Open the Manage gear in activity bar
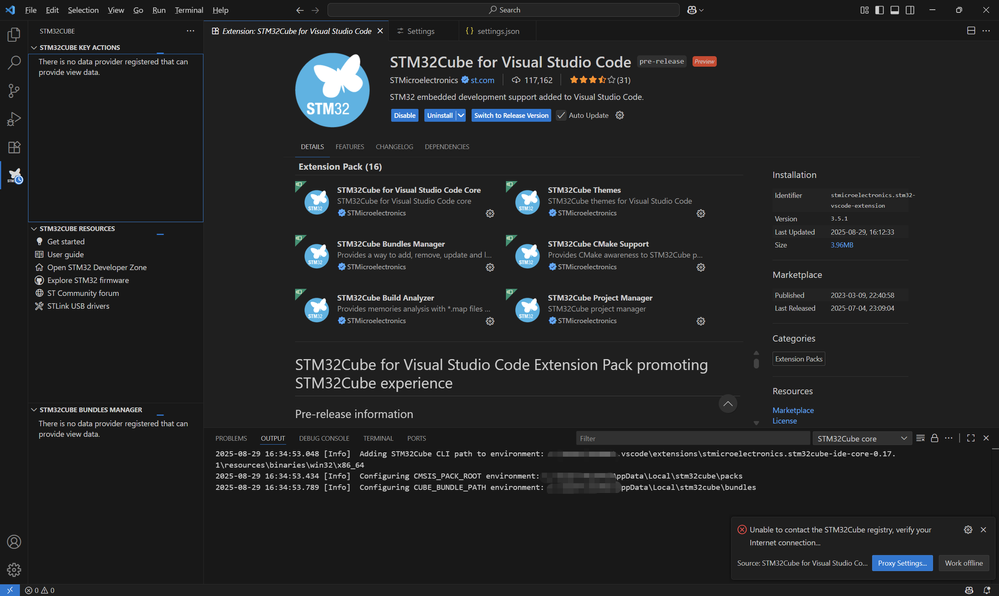 pyautogui.click(x=13, y=570)
